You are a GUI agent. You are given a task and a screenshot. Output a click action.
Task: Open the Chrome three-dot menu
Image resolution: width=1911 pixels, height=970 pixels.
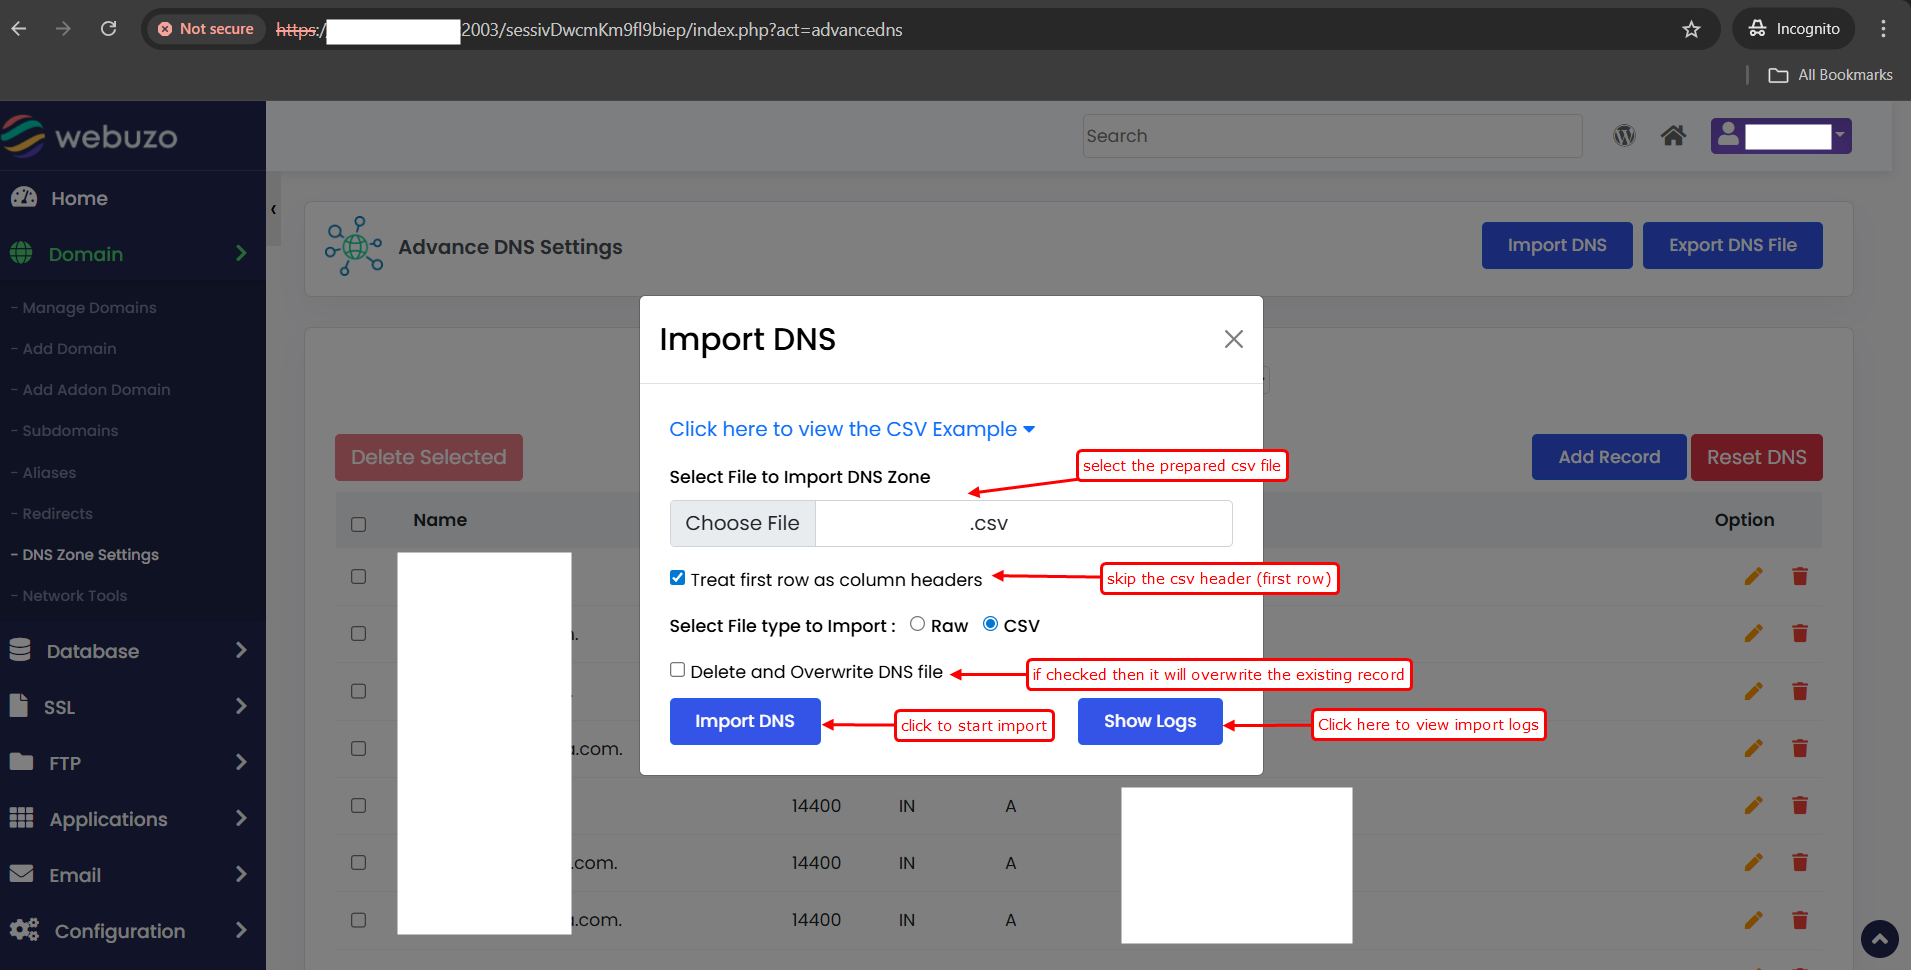coord(1883,29)
